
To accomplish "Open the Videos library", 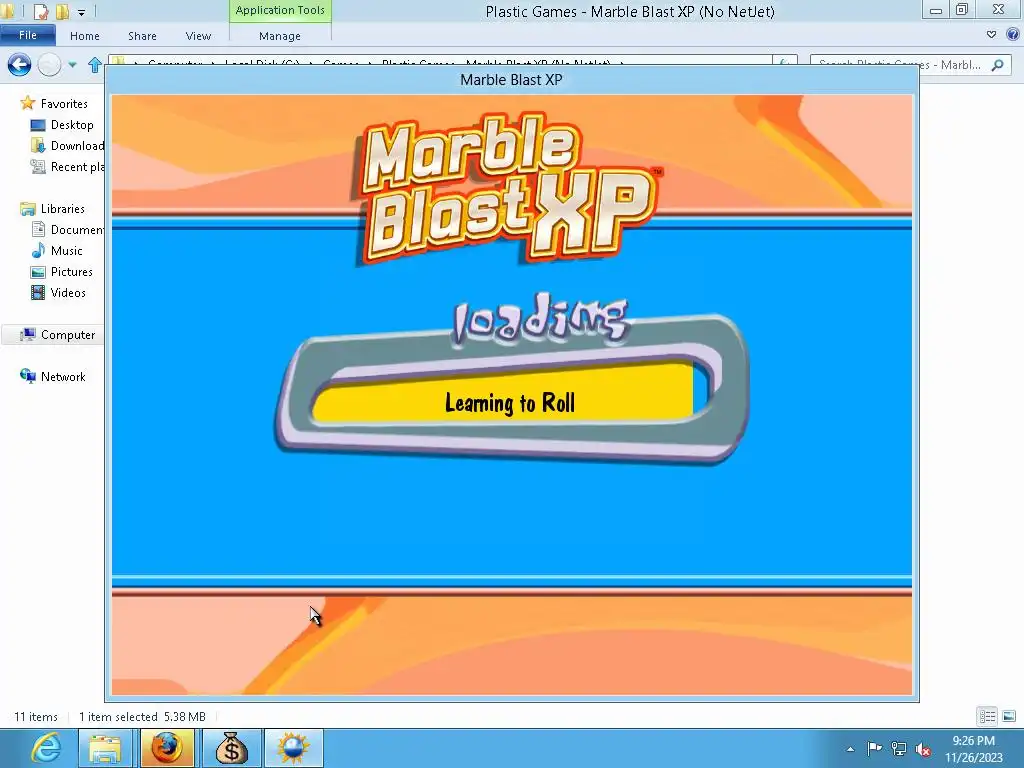I will [68, 293].
